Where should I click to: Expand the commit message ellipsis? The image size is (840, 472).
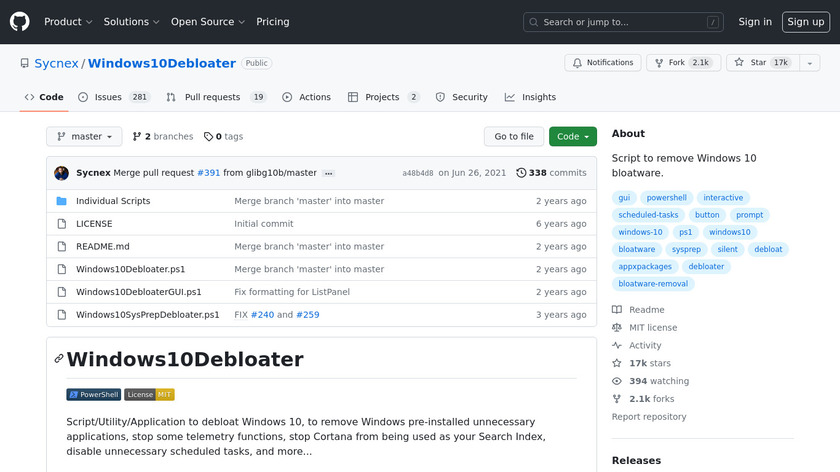coord(328,173)
